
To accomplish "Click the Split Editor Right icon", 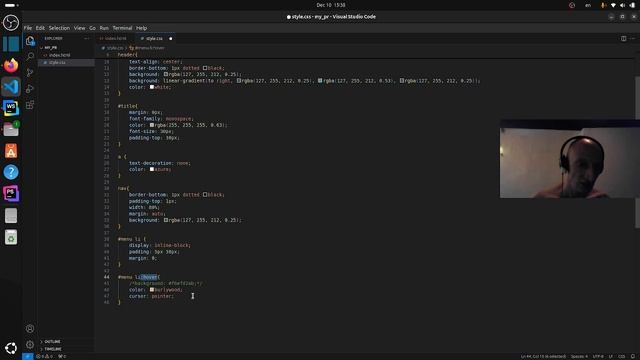I will point(623,38).
